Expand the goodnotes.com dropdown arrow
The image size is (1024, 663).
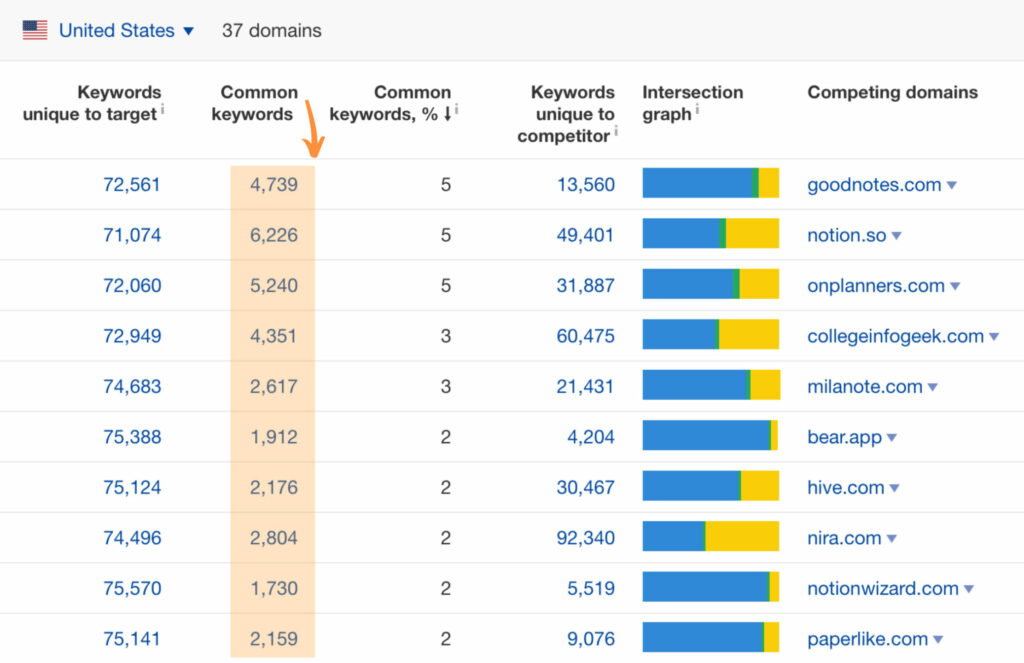[x=952, y=185]
